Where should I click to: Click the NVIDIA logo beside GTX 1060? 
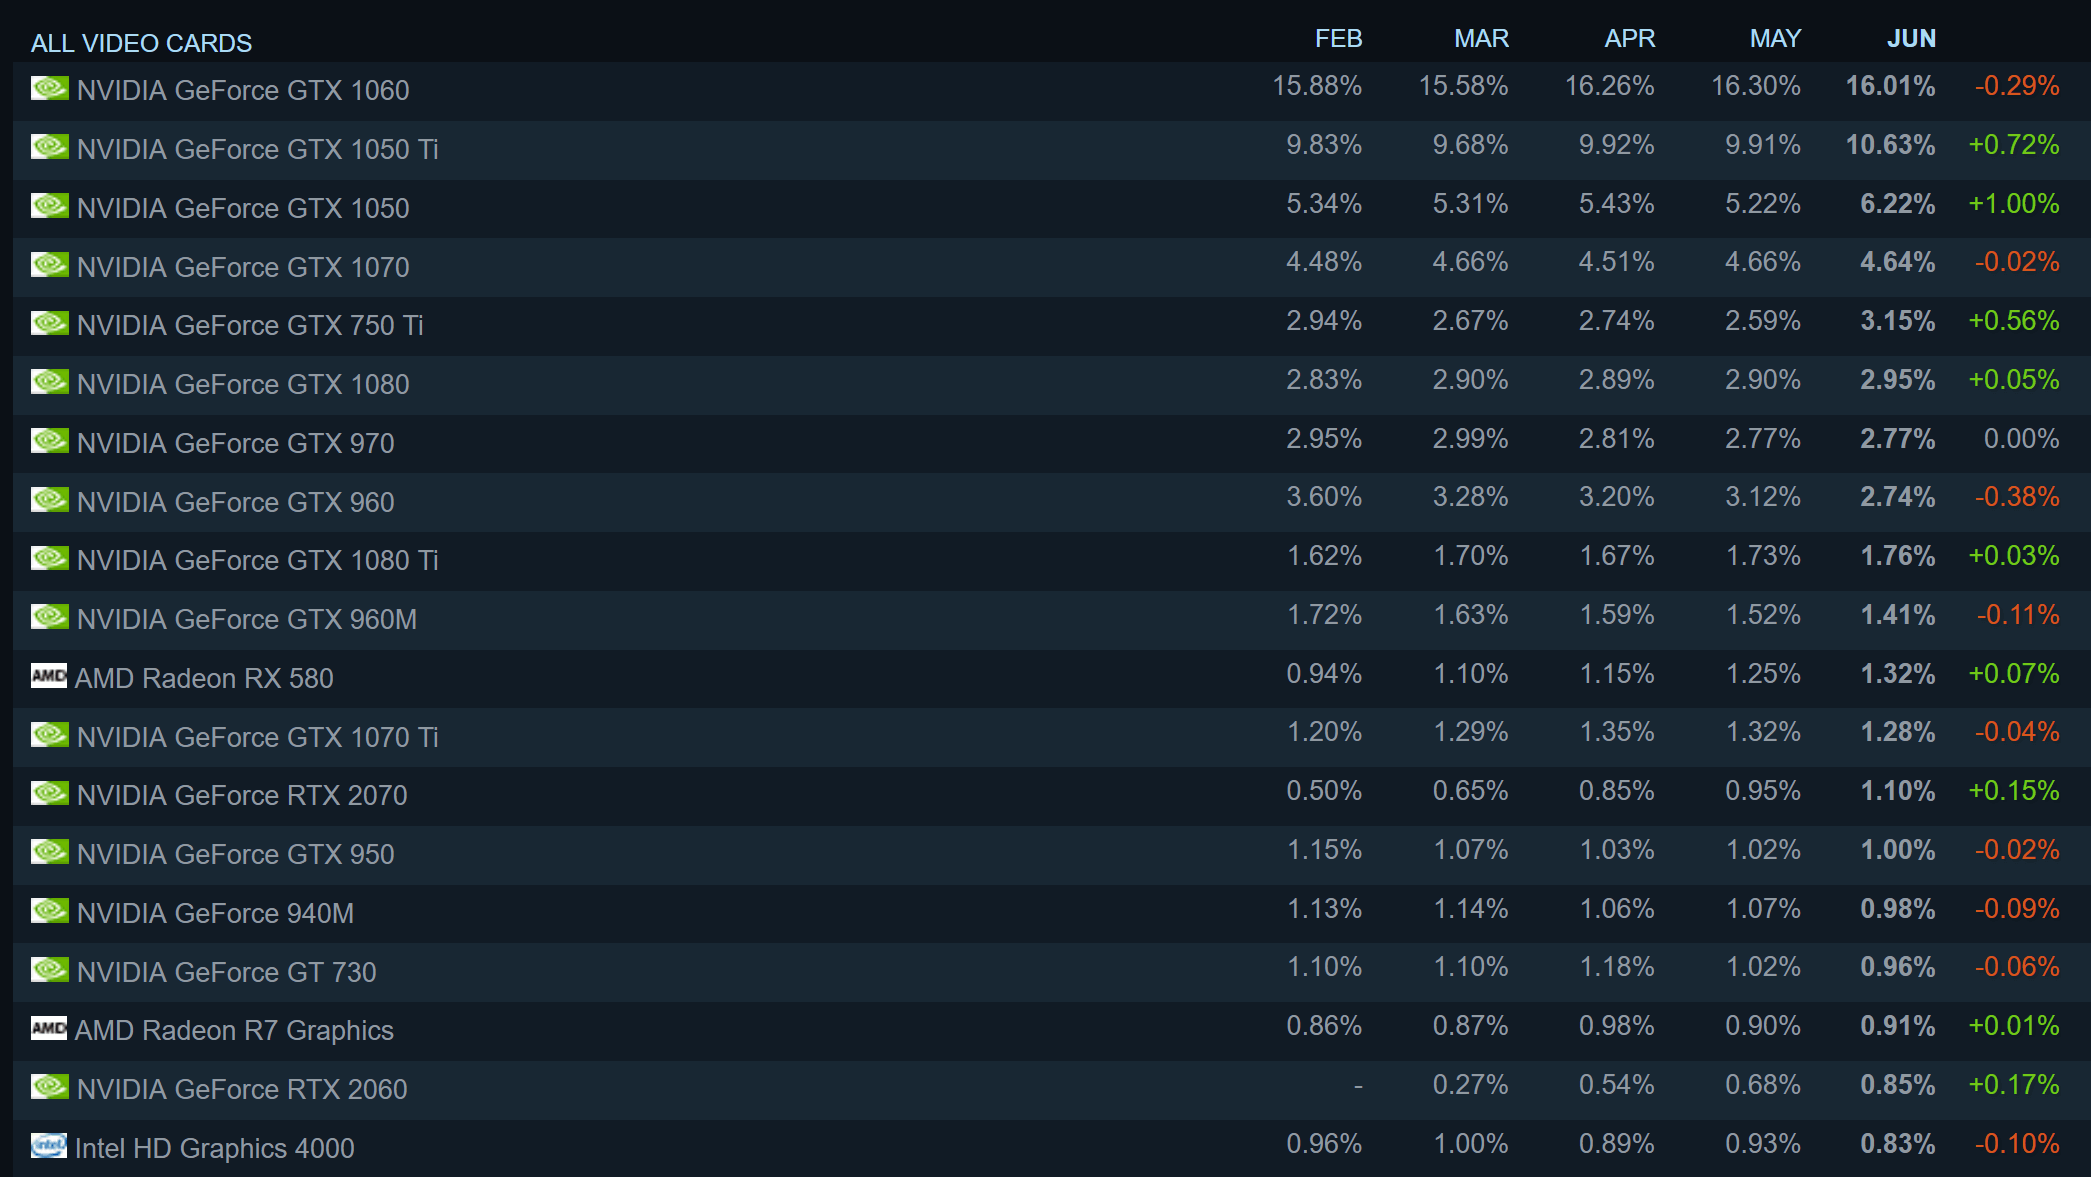click(49, 88)
